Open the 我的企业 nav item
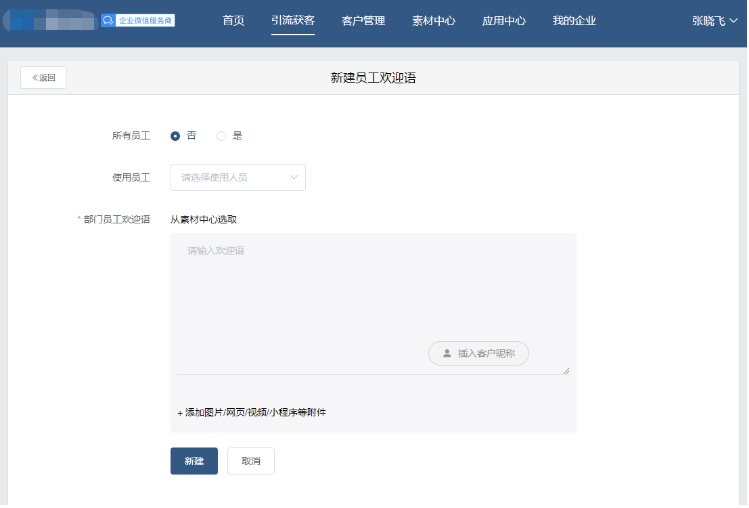 (x=574, y=20)
